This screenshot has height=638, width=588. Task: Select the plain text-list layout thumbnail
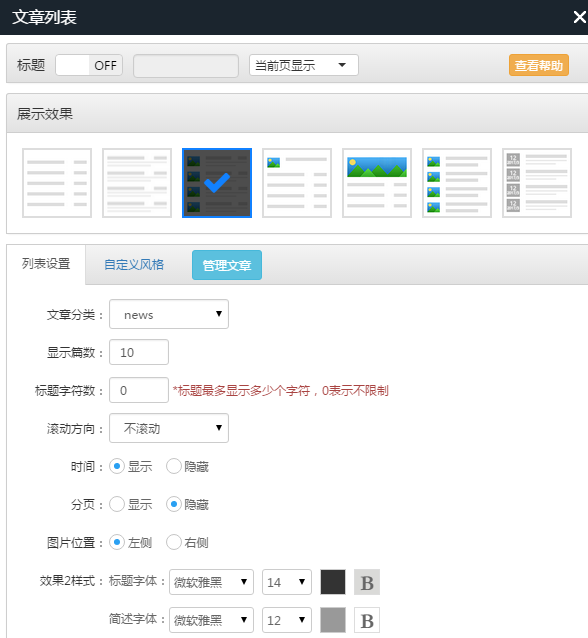(57, 183)
